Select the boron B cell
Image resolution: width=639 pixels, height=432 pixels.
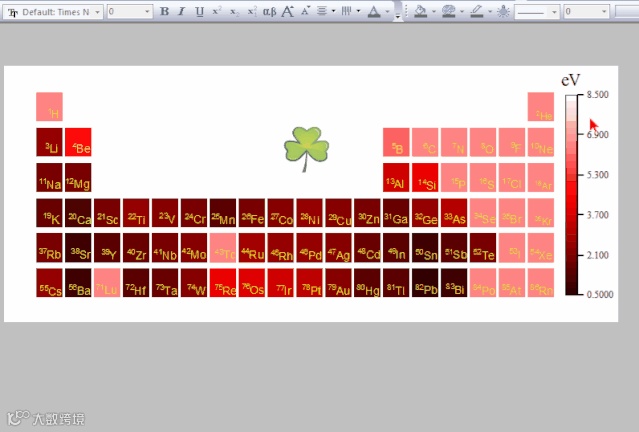pyautogui.click(x=396, y=142)
